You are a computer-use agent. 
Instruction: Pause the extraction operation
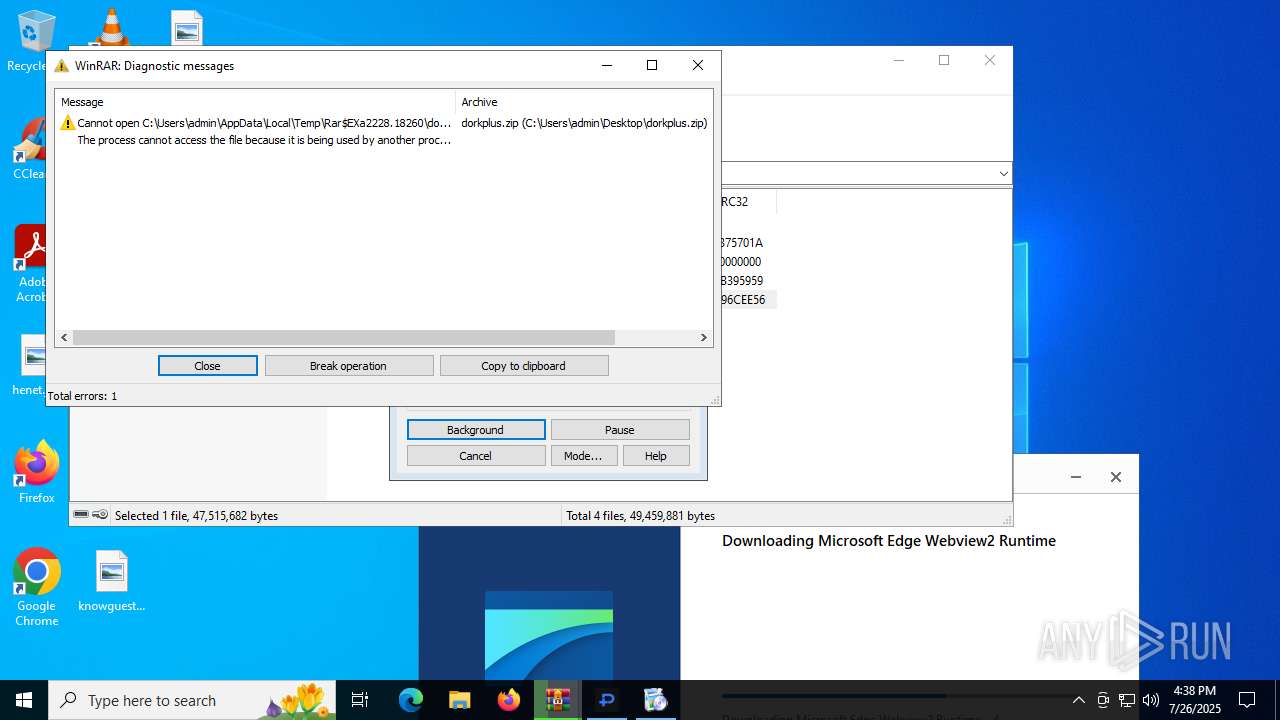620,430
